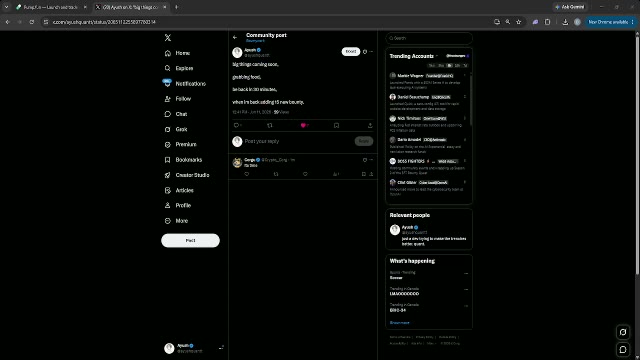
Task: Open Chrome downloads icon
Action: [x=565, y=22]
